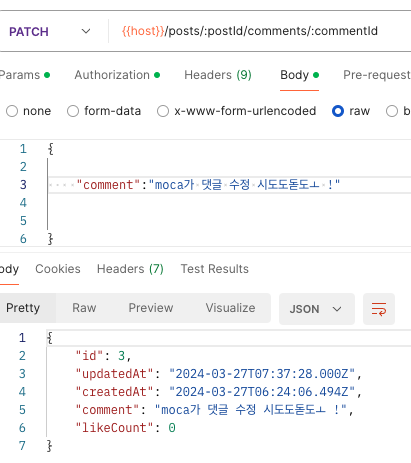The width and height of the screenshot is (411, 463).
Task: Open the Authorization tab
Action: pos(117,75)
